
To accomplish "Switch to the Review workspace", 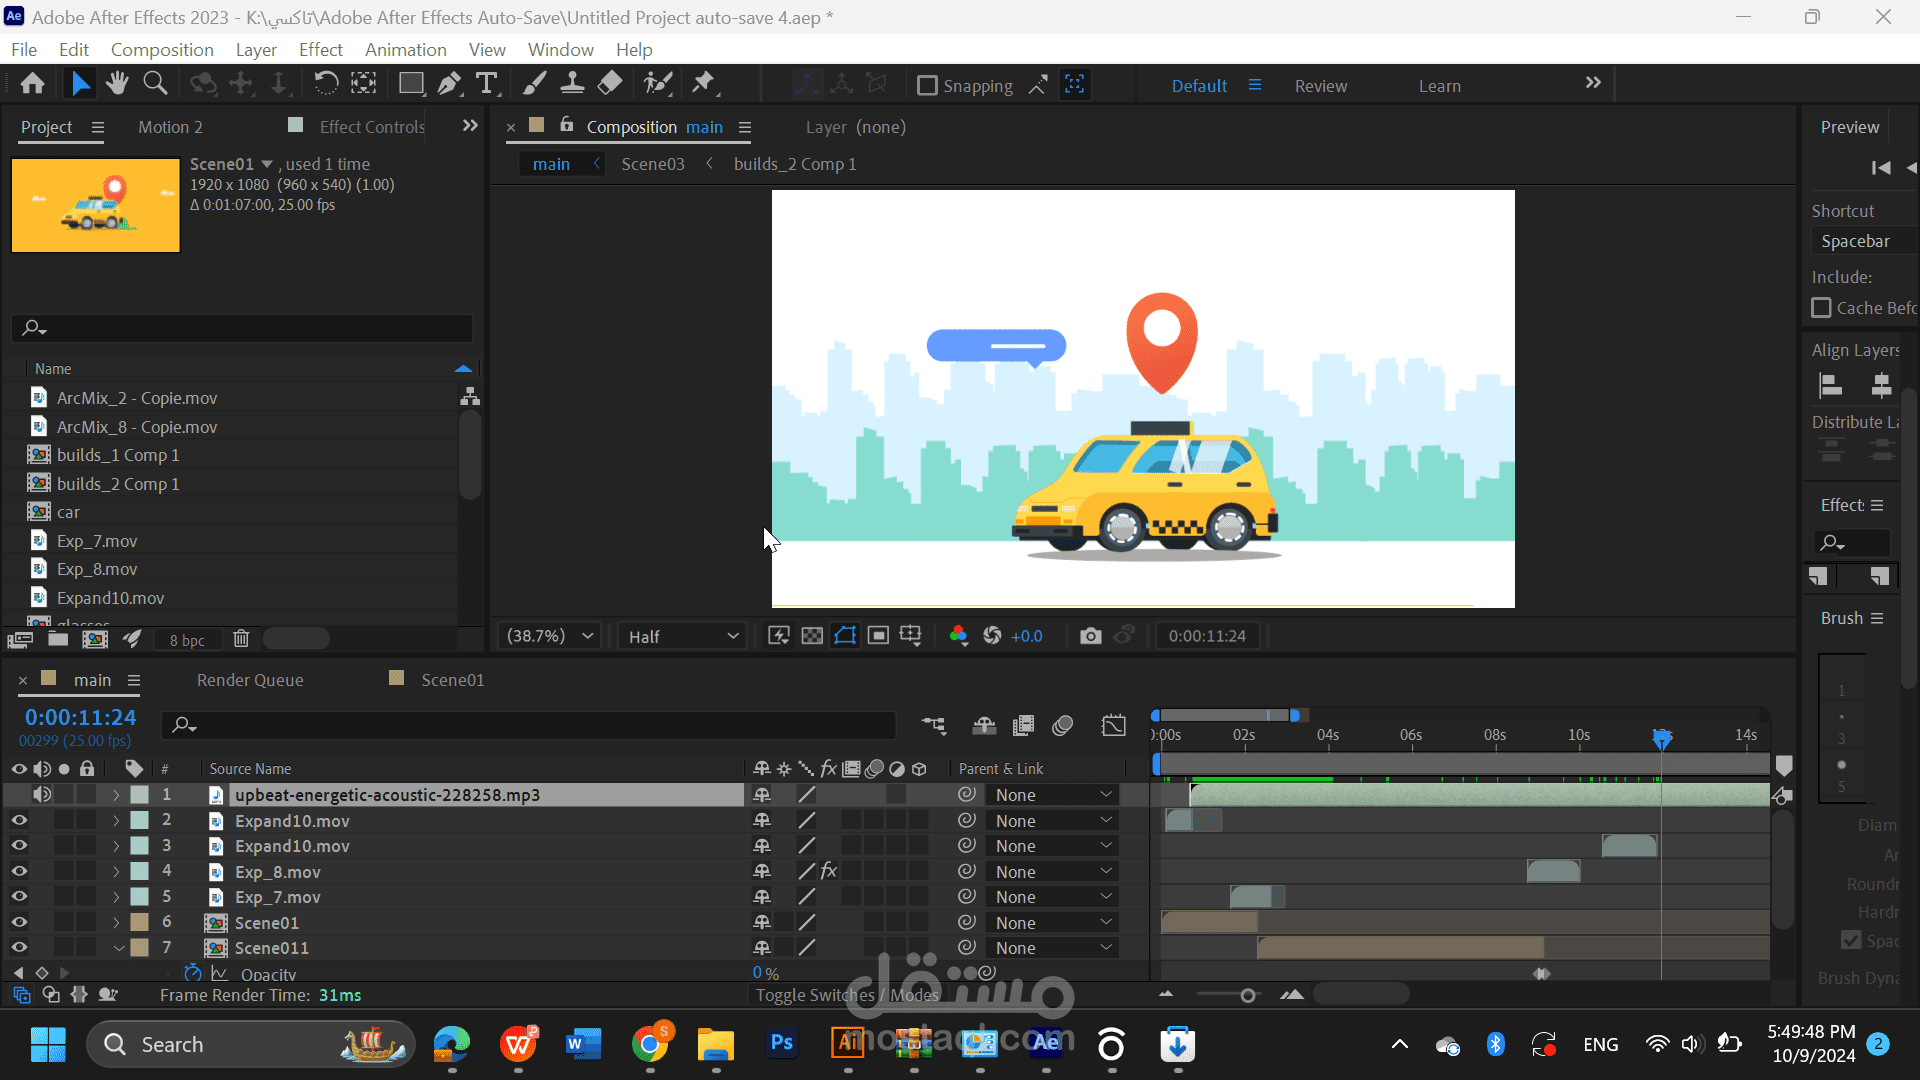I will coord(1320,86).
